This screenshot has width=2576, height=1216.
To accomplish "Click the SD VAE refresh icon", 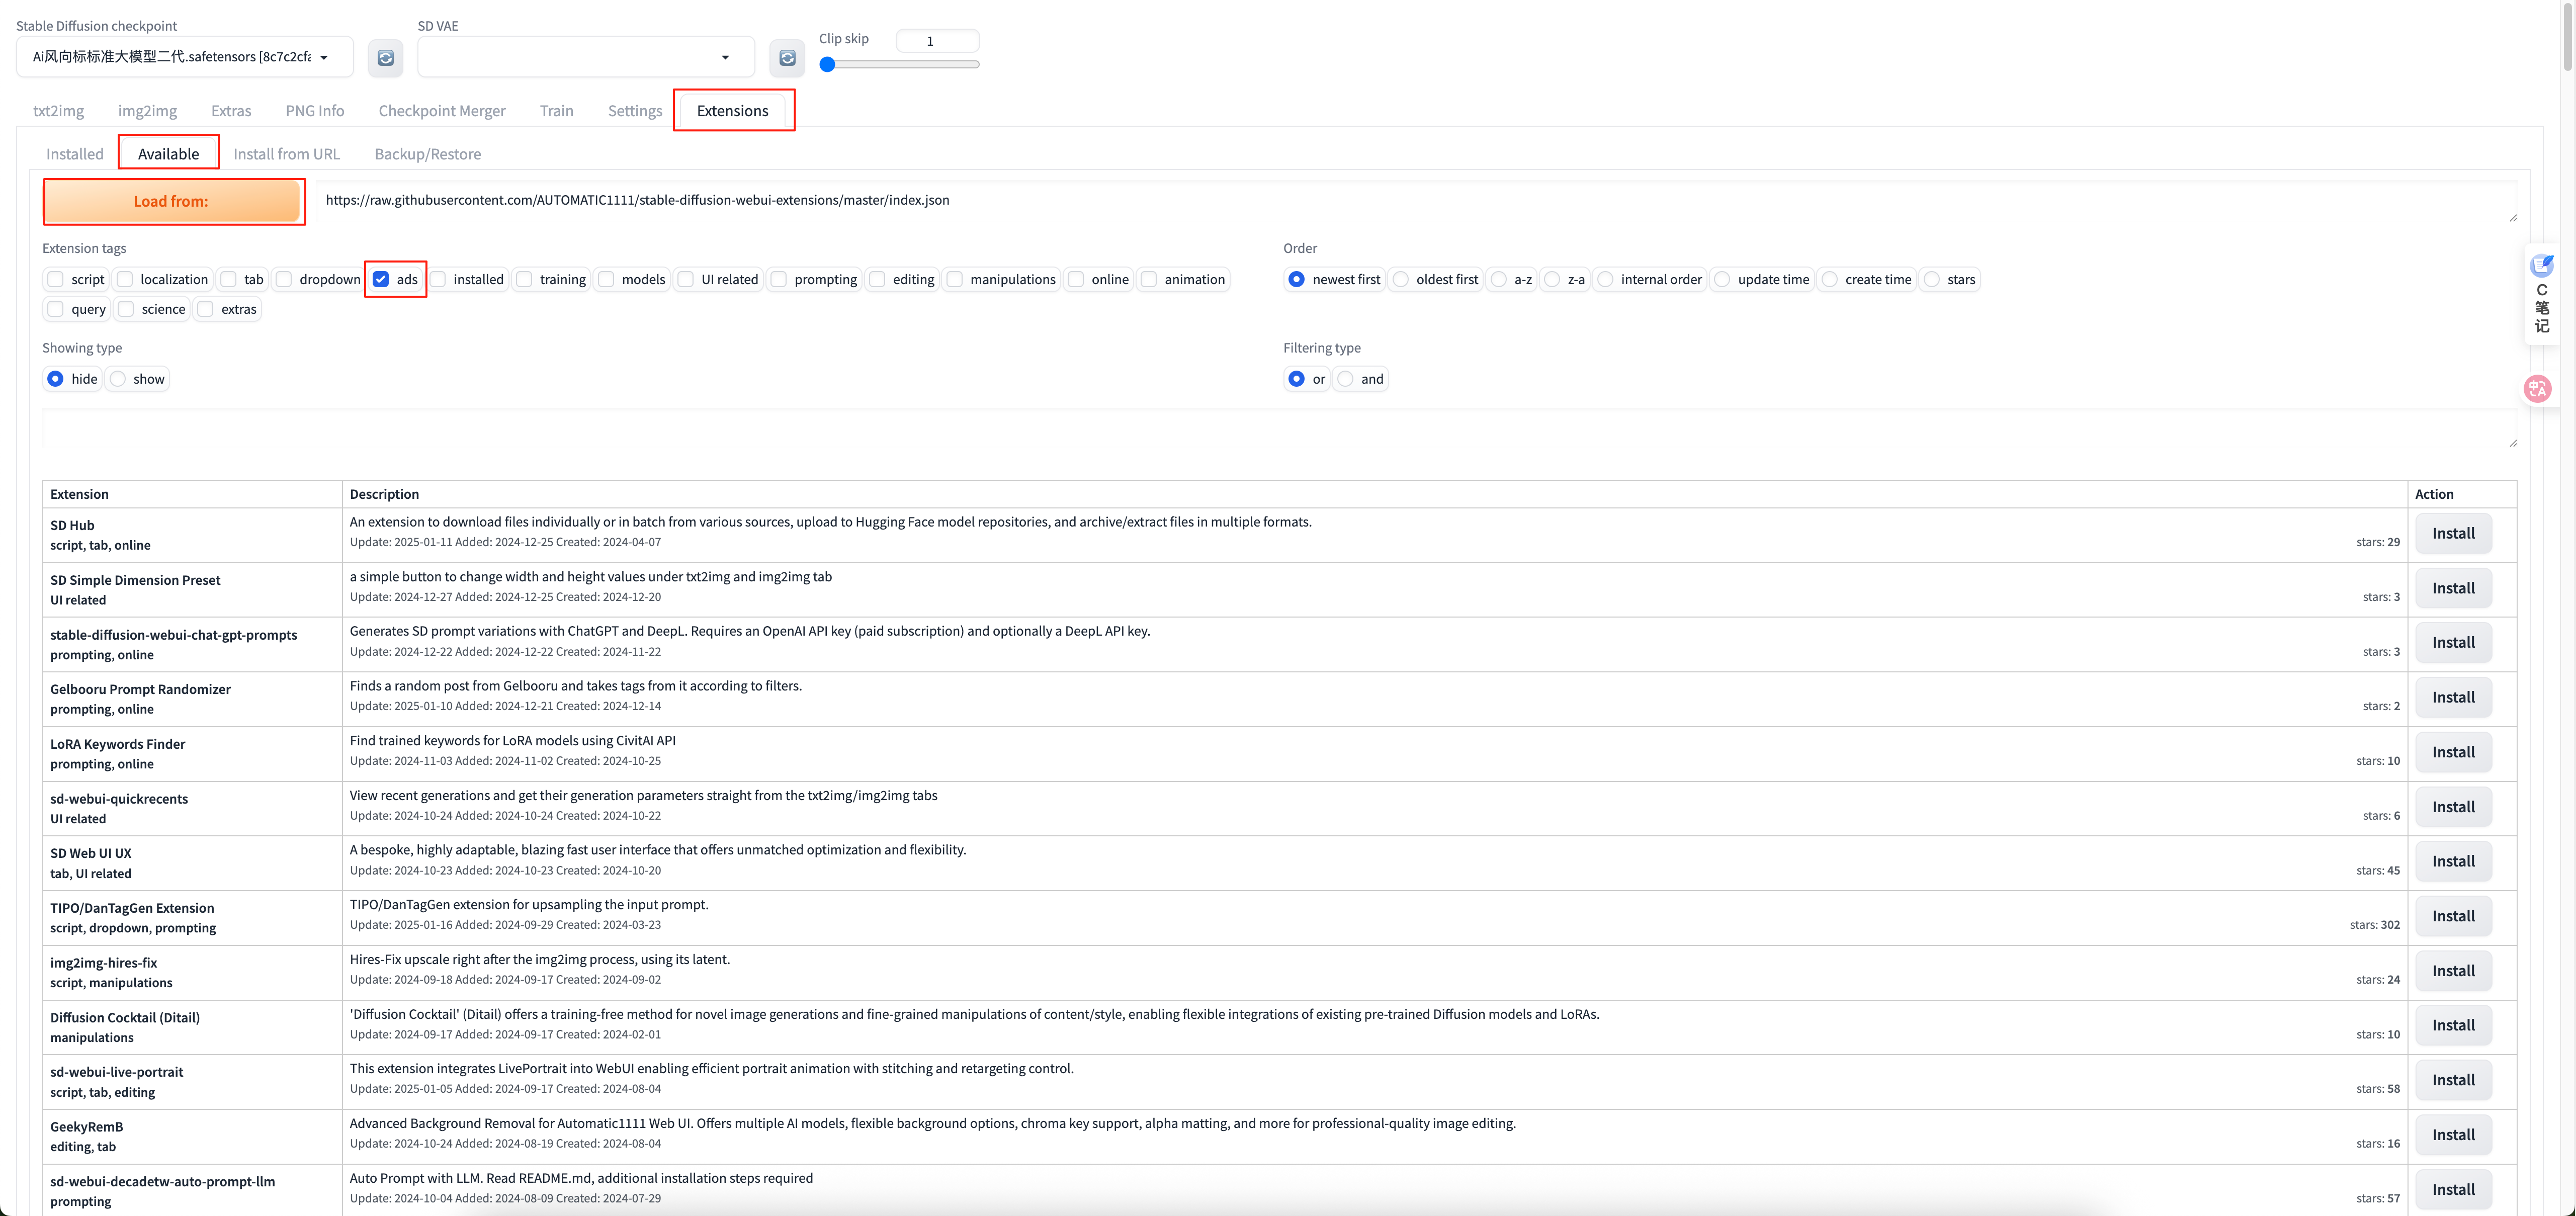I will (x=787, y=58).
